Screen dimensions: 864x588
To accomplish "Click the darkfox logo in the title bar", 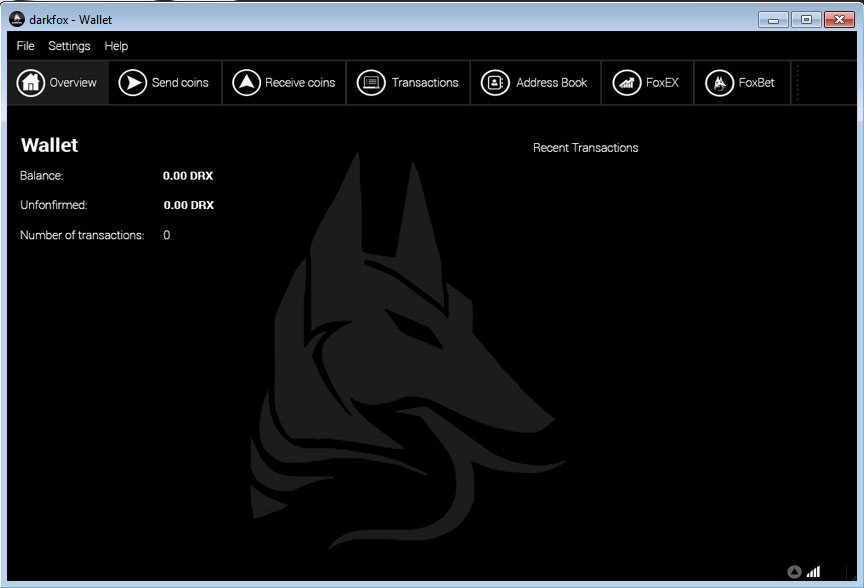I will [x=17, y=19].
